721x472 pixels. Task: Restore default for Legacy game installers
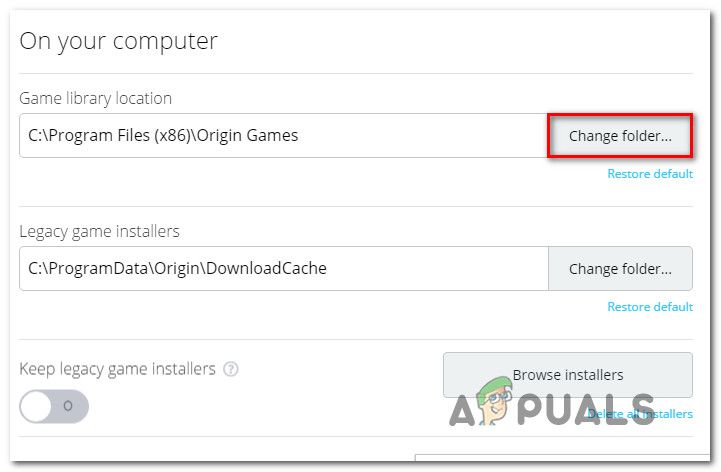click(650, 307)
